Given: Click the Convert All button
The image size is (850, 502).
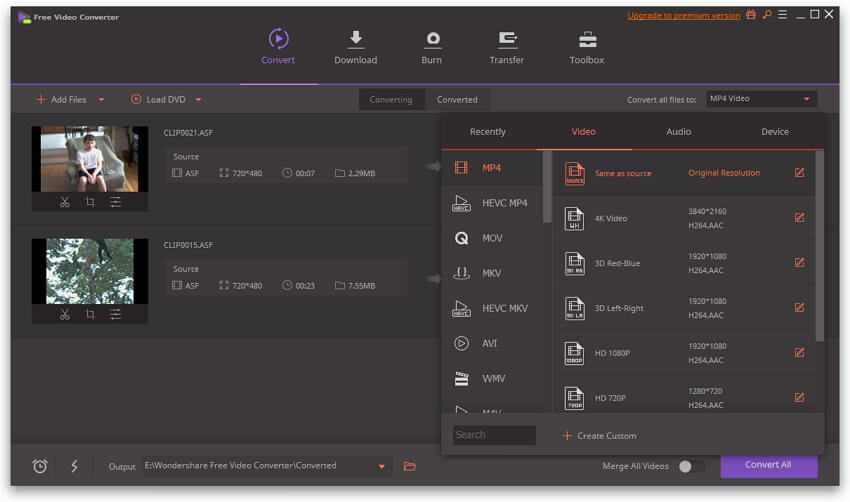Looking at the screenshot, I should click(x=769, y=465).
